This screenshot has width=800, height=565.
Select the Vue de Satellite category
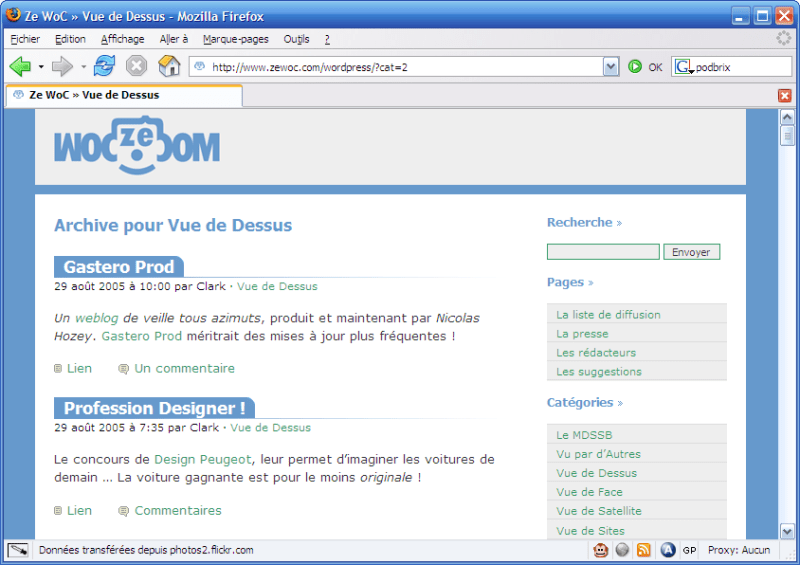(x=598, y=511)
